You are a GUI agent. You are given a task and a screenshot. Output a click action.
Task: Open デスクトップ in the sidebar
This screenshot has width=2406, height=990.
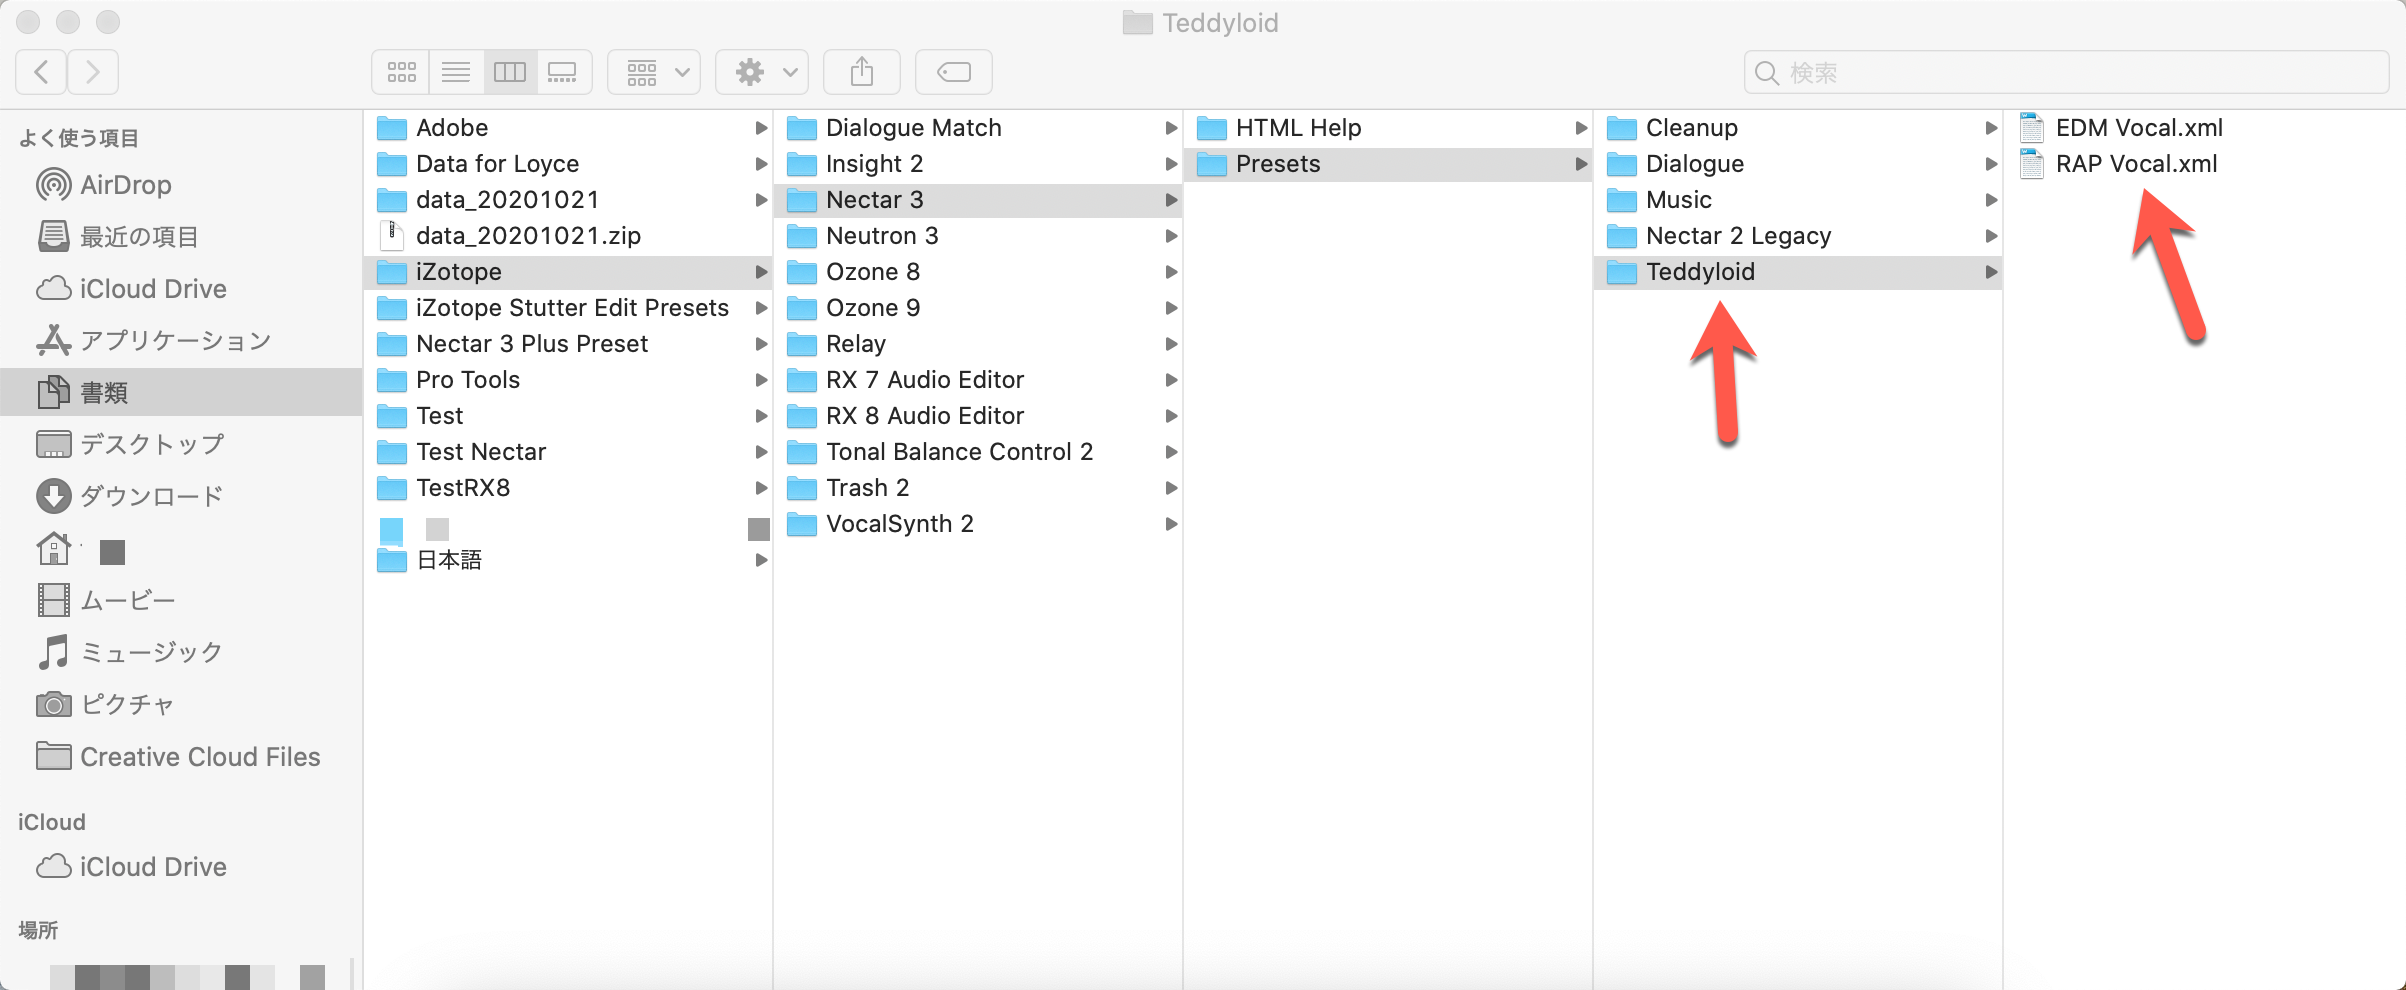(180, 444)
